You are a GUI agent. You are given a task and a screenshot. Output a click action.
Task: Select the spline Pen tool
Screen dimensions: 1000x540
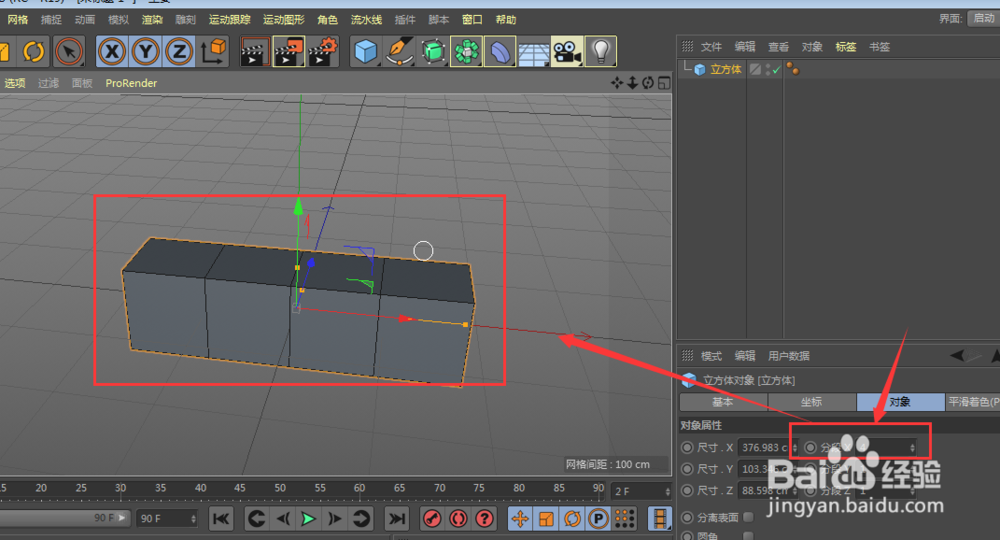point(399,52)
